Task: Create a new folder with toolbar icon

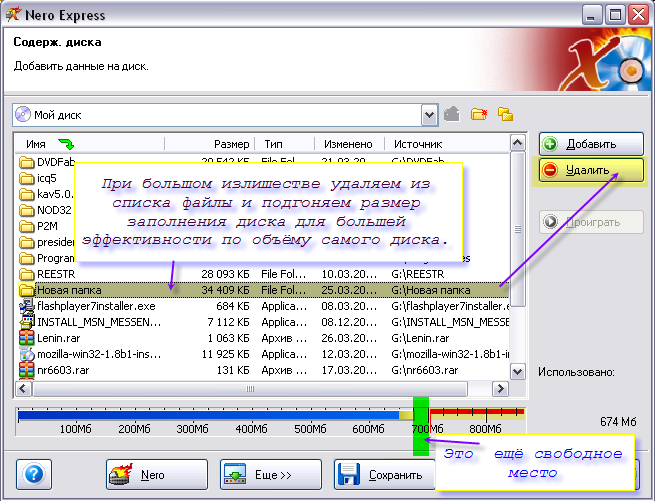Action: tap(479, 114)
